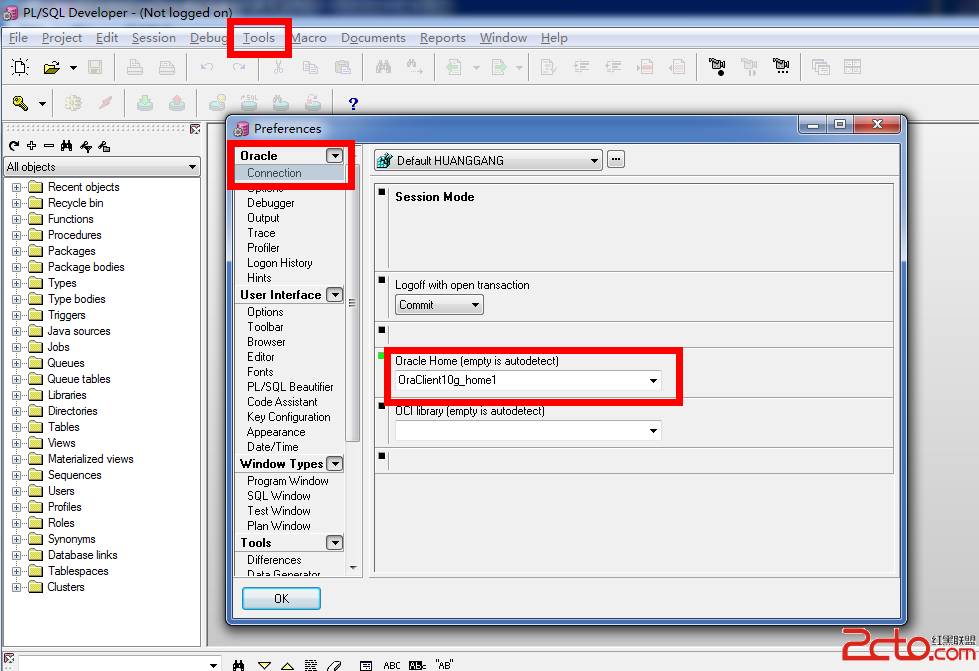Click the Commit green down-arrow icon
The width and height of the screenshot is (979, 671).
pos(145,103)
